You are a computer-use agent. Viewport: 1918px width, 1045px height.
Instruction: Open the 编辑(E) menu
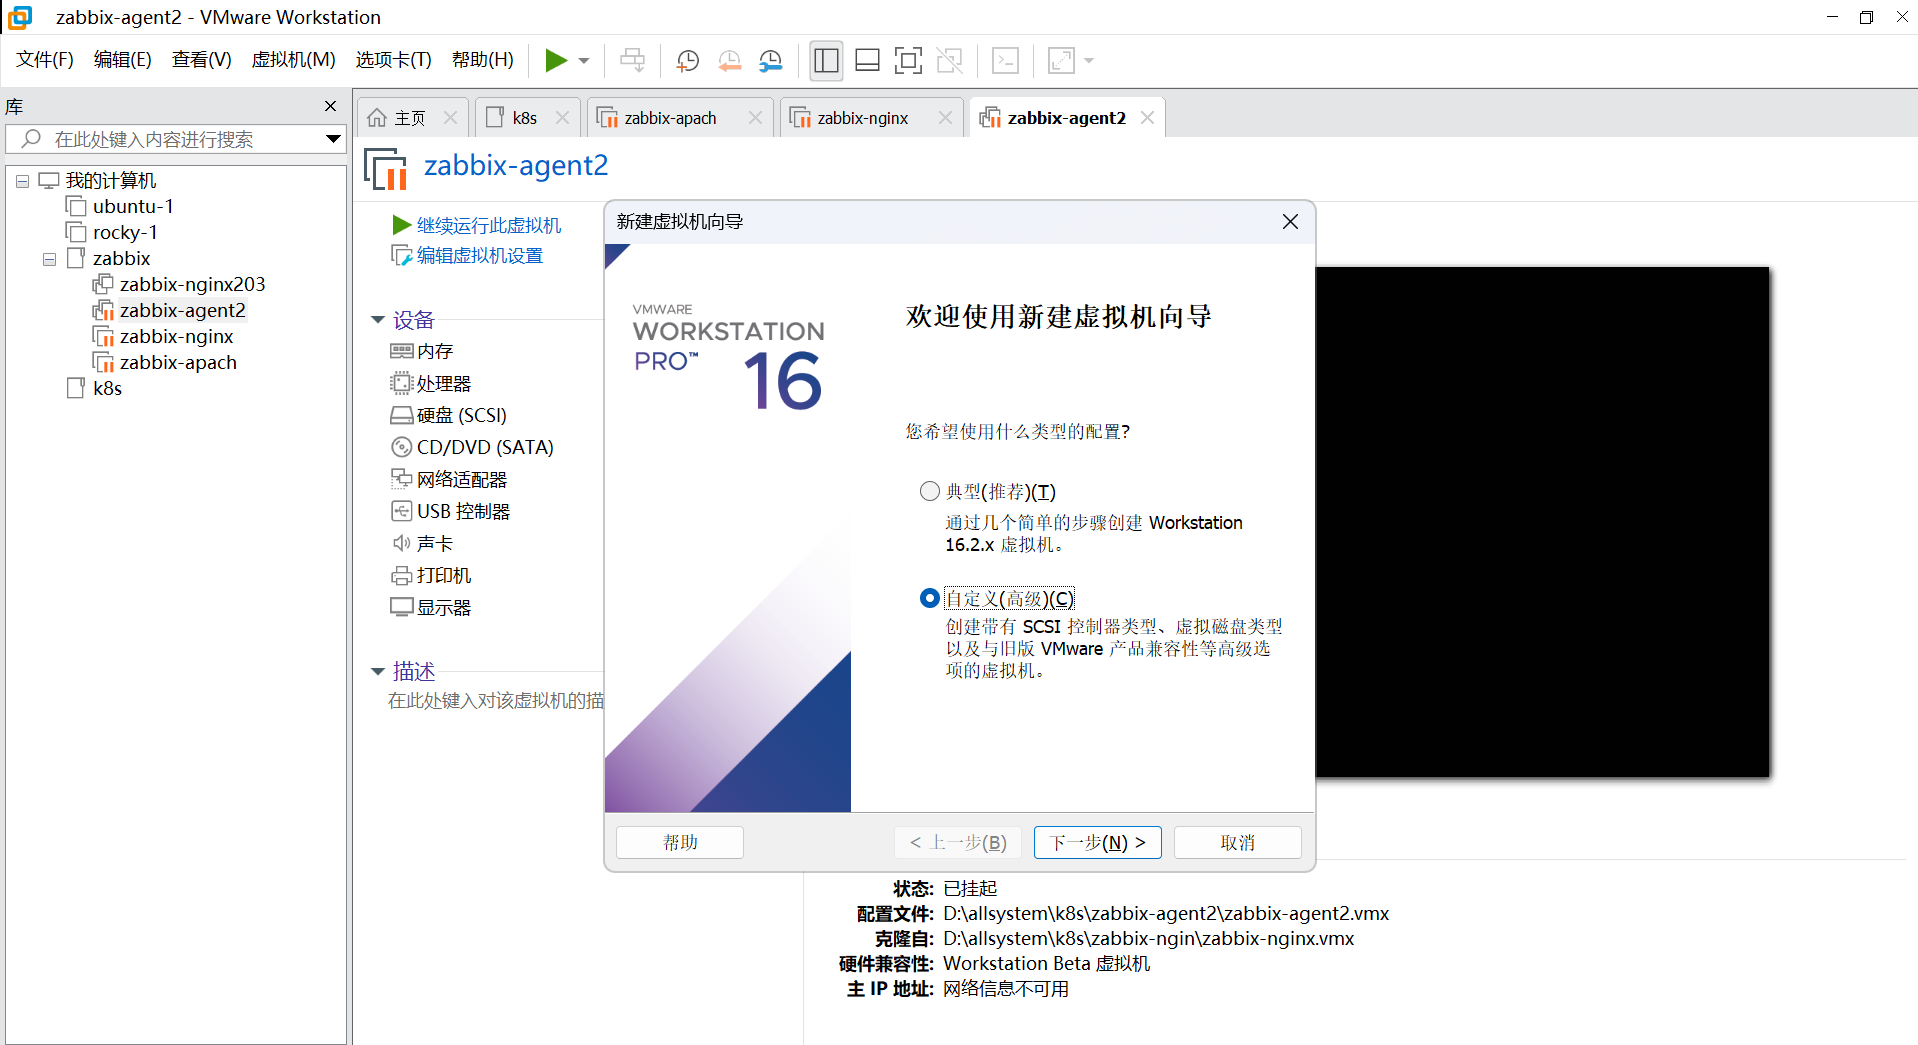pos(123,60)
